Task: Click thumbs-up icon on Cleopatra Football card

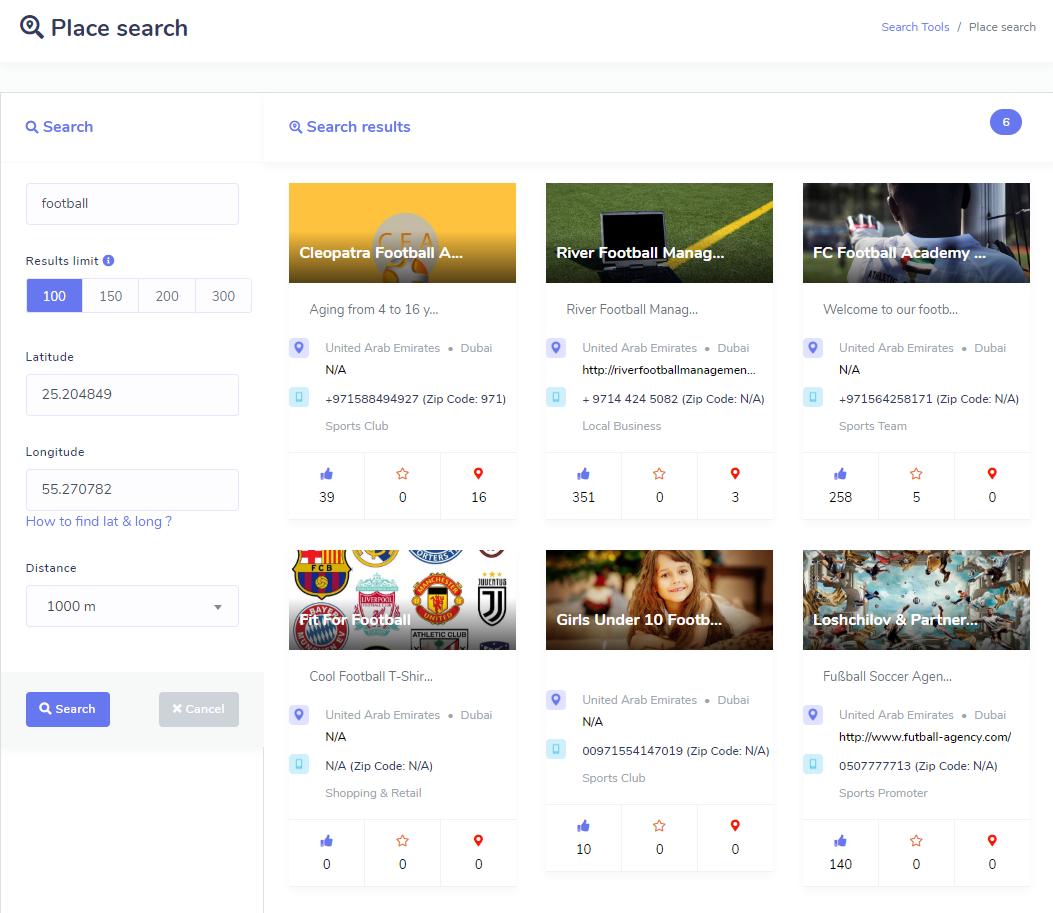Action: [x=326, y=474]
